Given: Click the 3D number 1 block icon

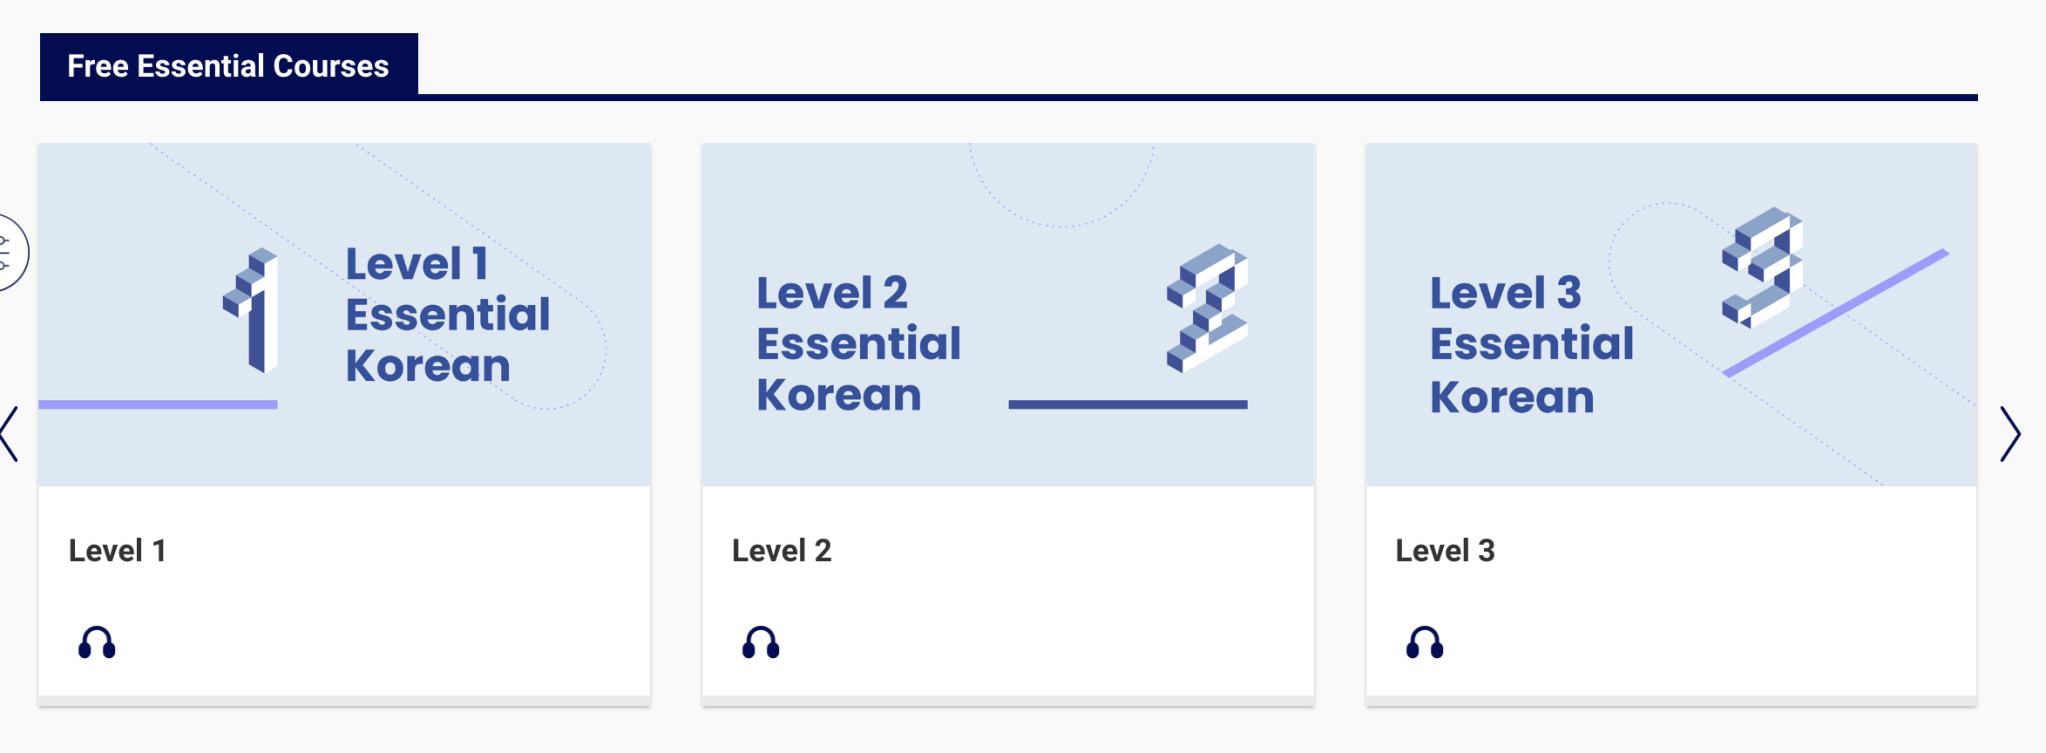Looking at the screenshot, I should [252, 310].
